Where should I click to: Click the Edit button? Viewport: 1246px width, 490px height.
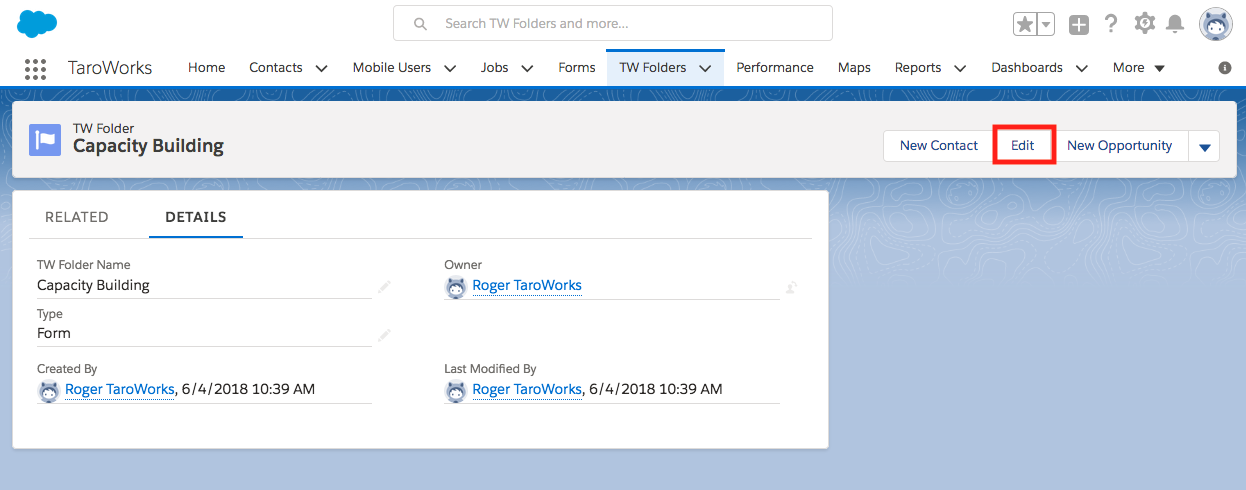tap(1023, 145)
